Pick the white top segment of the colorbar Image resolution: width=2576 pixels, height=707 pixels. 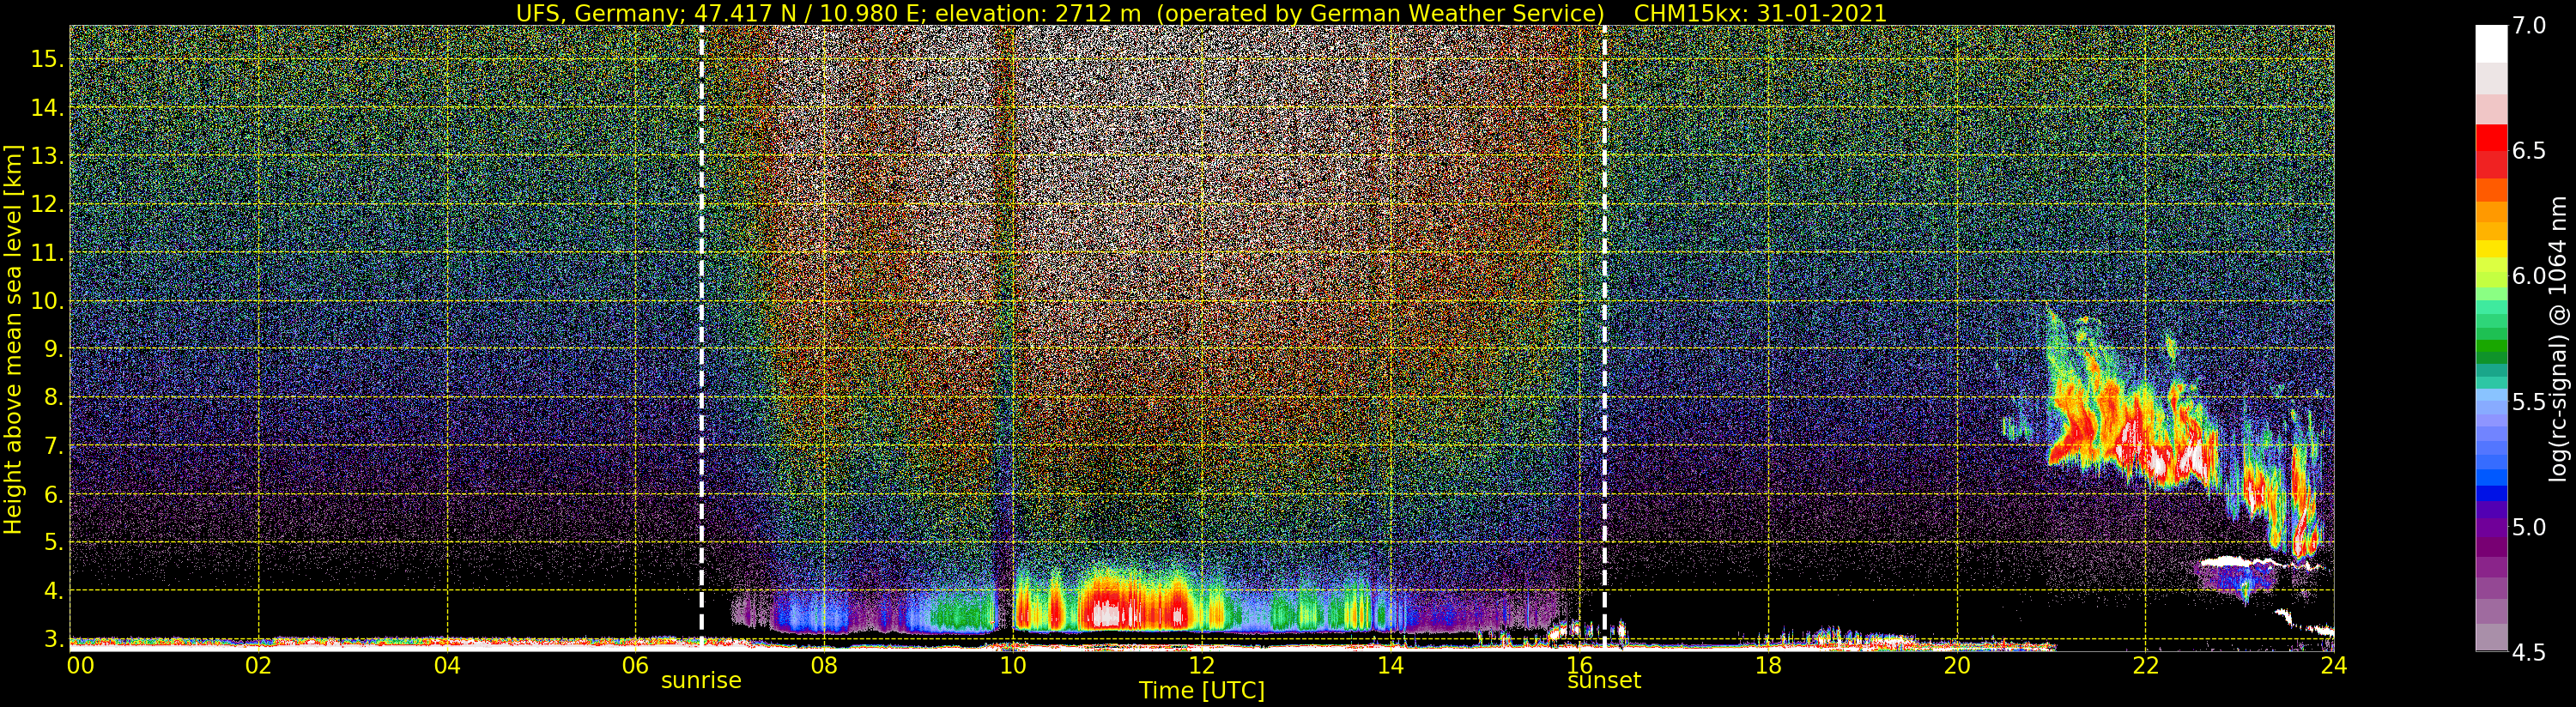pyautogui.click(x=2491, y=44)
